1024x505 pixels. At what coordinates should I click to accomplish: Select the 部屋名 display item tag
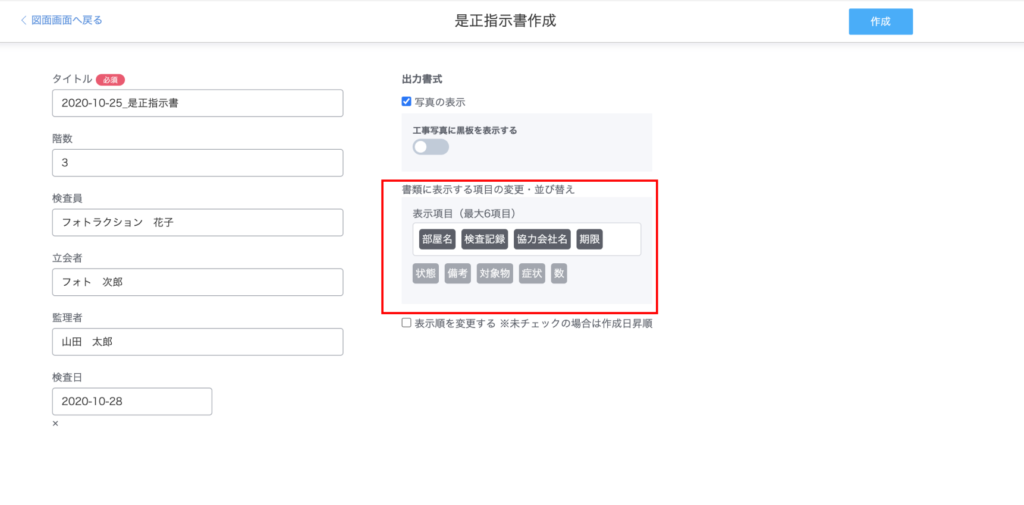click(437, 240)
